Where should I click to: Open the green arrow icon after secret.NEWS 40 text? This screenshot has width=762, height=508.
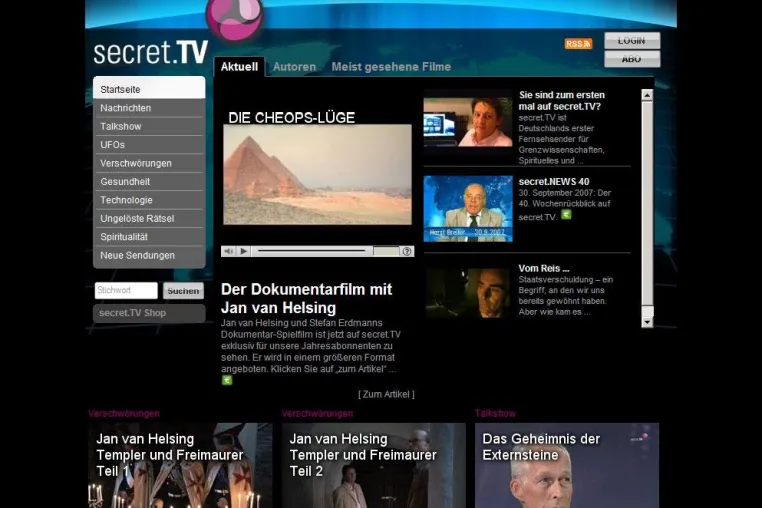click(x=566, y=214)
